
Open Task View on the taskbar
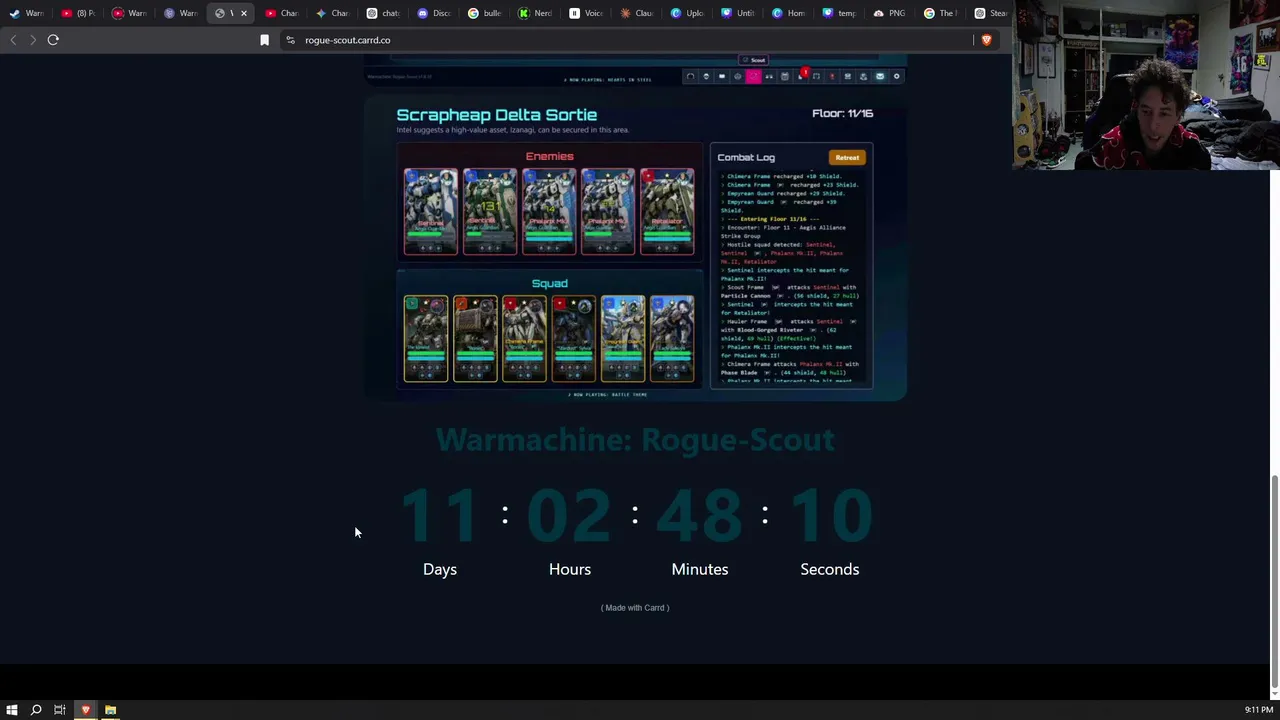60,710
